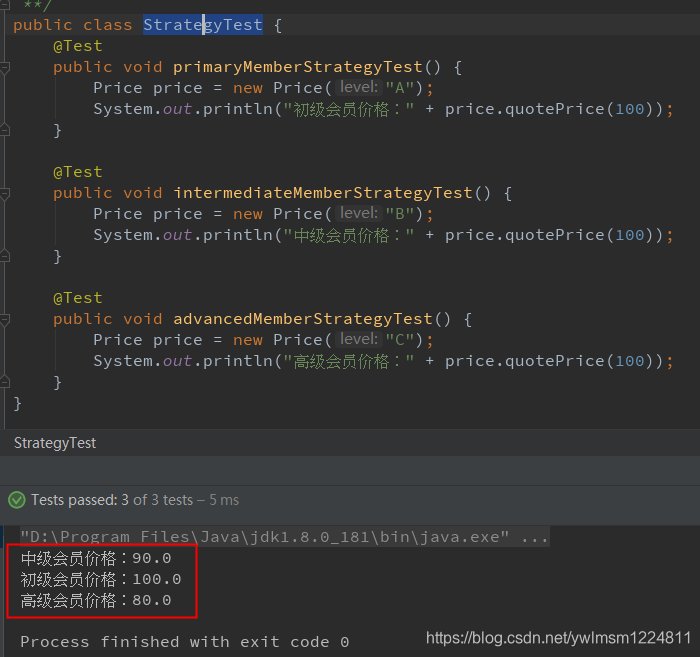Screen dimensions: 700x657
Task: Click the intermediateMemberStrategyTest method name
Action: point(322,193)
